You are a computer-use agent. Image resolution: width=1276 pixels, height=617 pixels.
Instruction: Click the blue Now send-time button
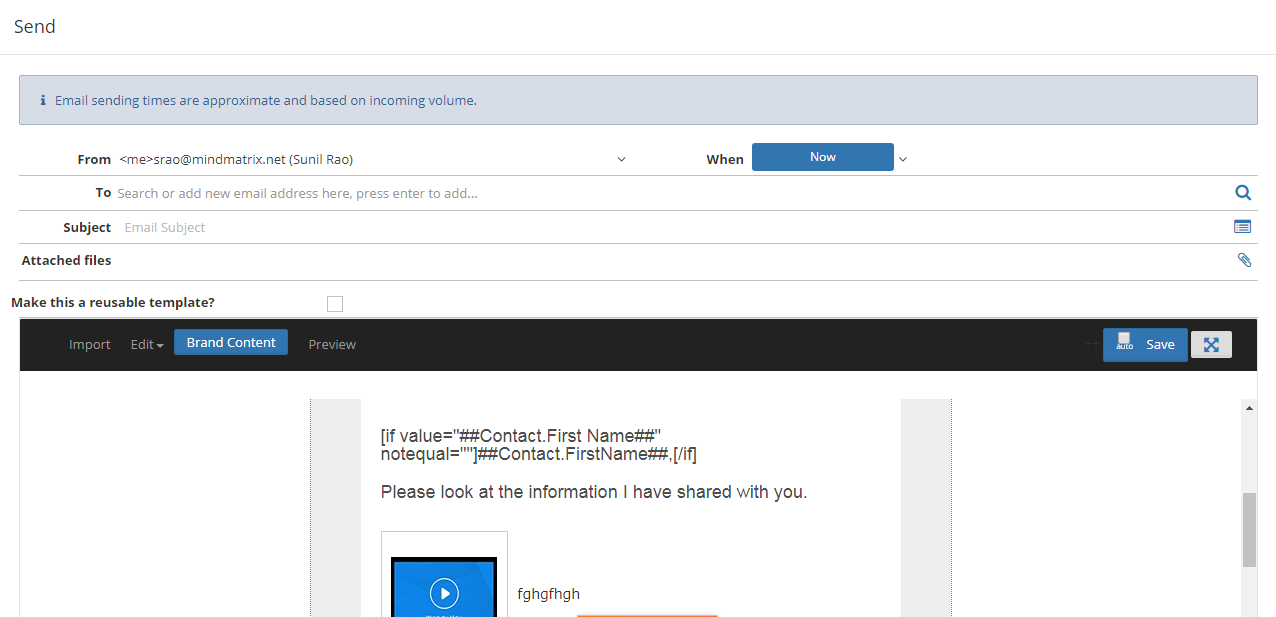823,157
